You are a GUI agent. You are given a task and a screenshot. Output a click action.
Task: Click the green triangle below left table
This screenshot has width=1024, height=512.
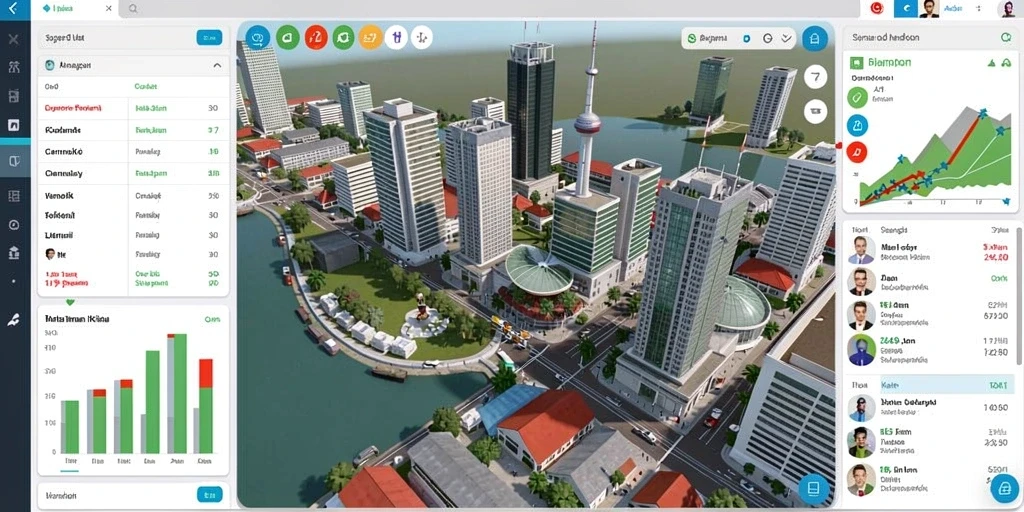coord(70,302)
